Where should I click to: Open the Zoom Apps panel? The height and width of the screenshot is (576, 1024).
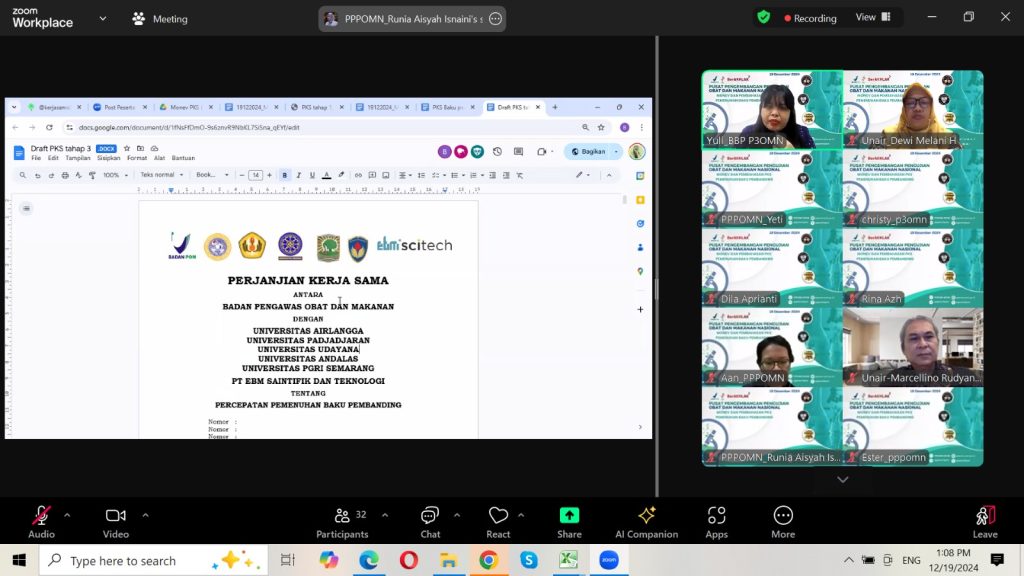tap(716, 521)
